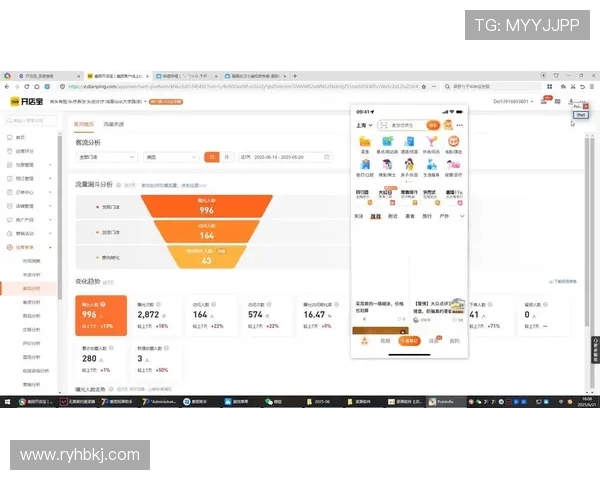
Task: Tap the 电影/演出 category icon in phone preview
Action: tap(453, 141)
